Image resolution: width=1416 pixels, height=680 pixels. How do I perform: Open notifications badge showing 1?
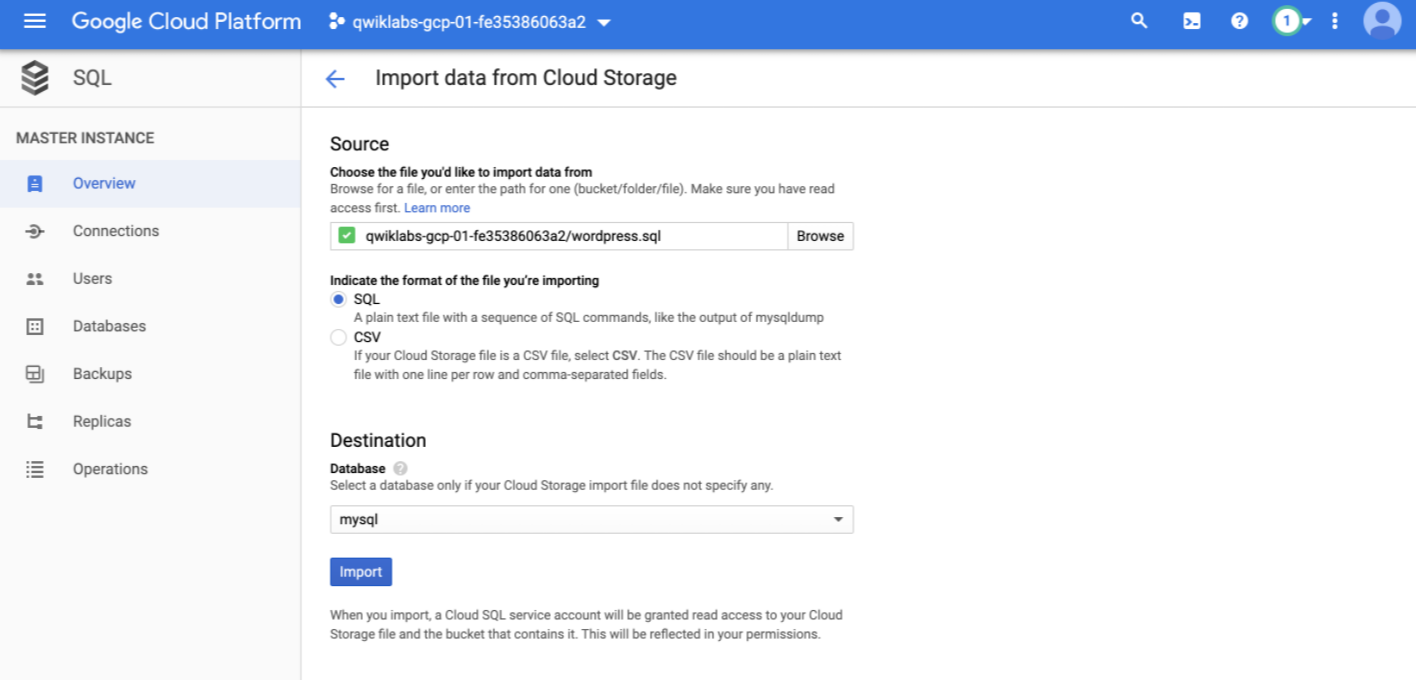[1287, 21]
